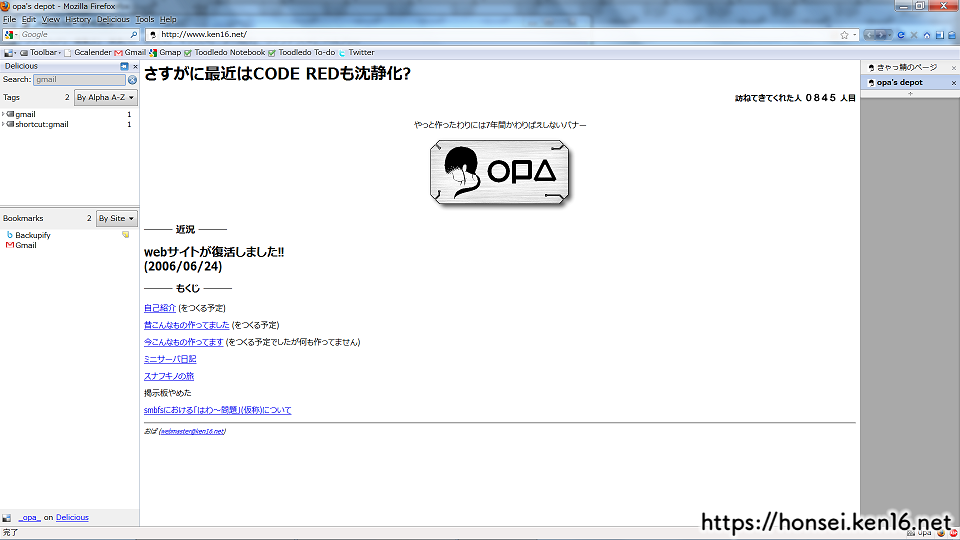Expand the gmail tag tree item
This screenshot has width=960, height=540.
coord(4,115)
